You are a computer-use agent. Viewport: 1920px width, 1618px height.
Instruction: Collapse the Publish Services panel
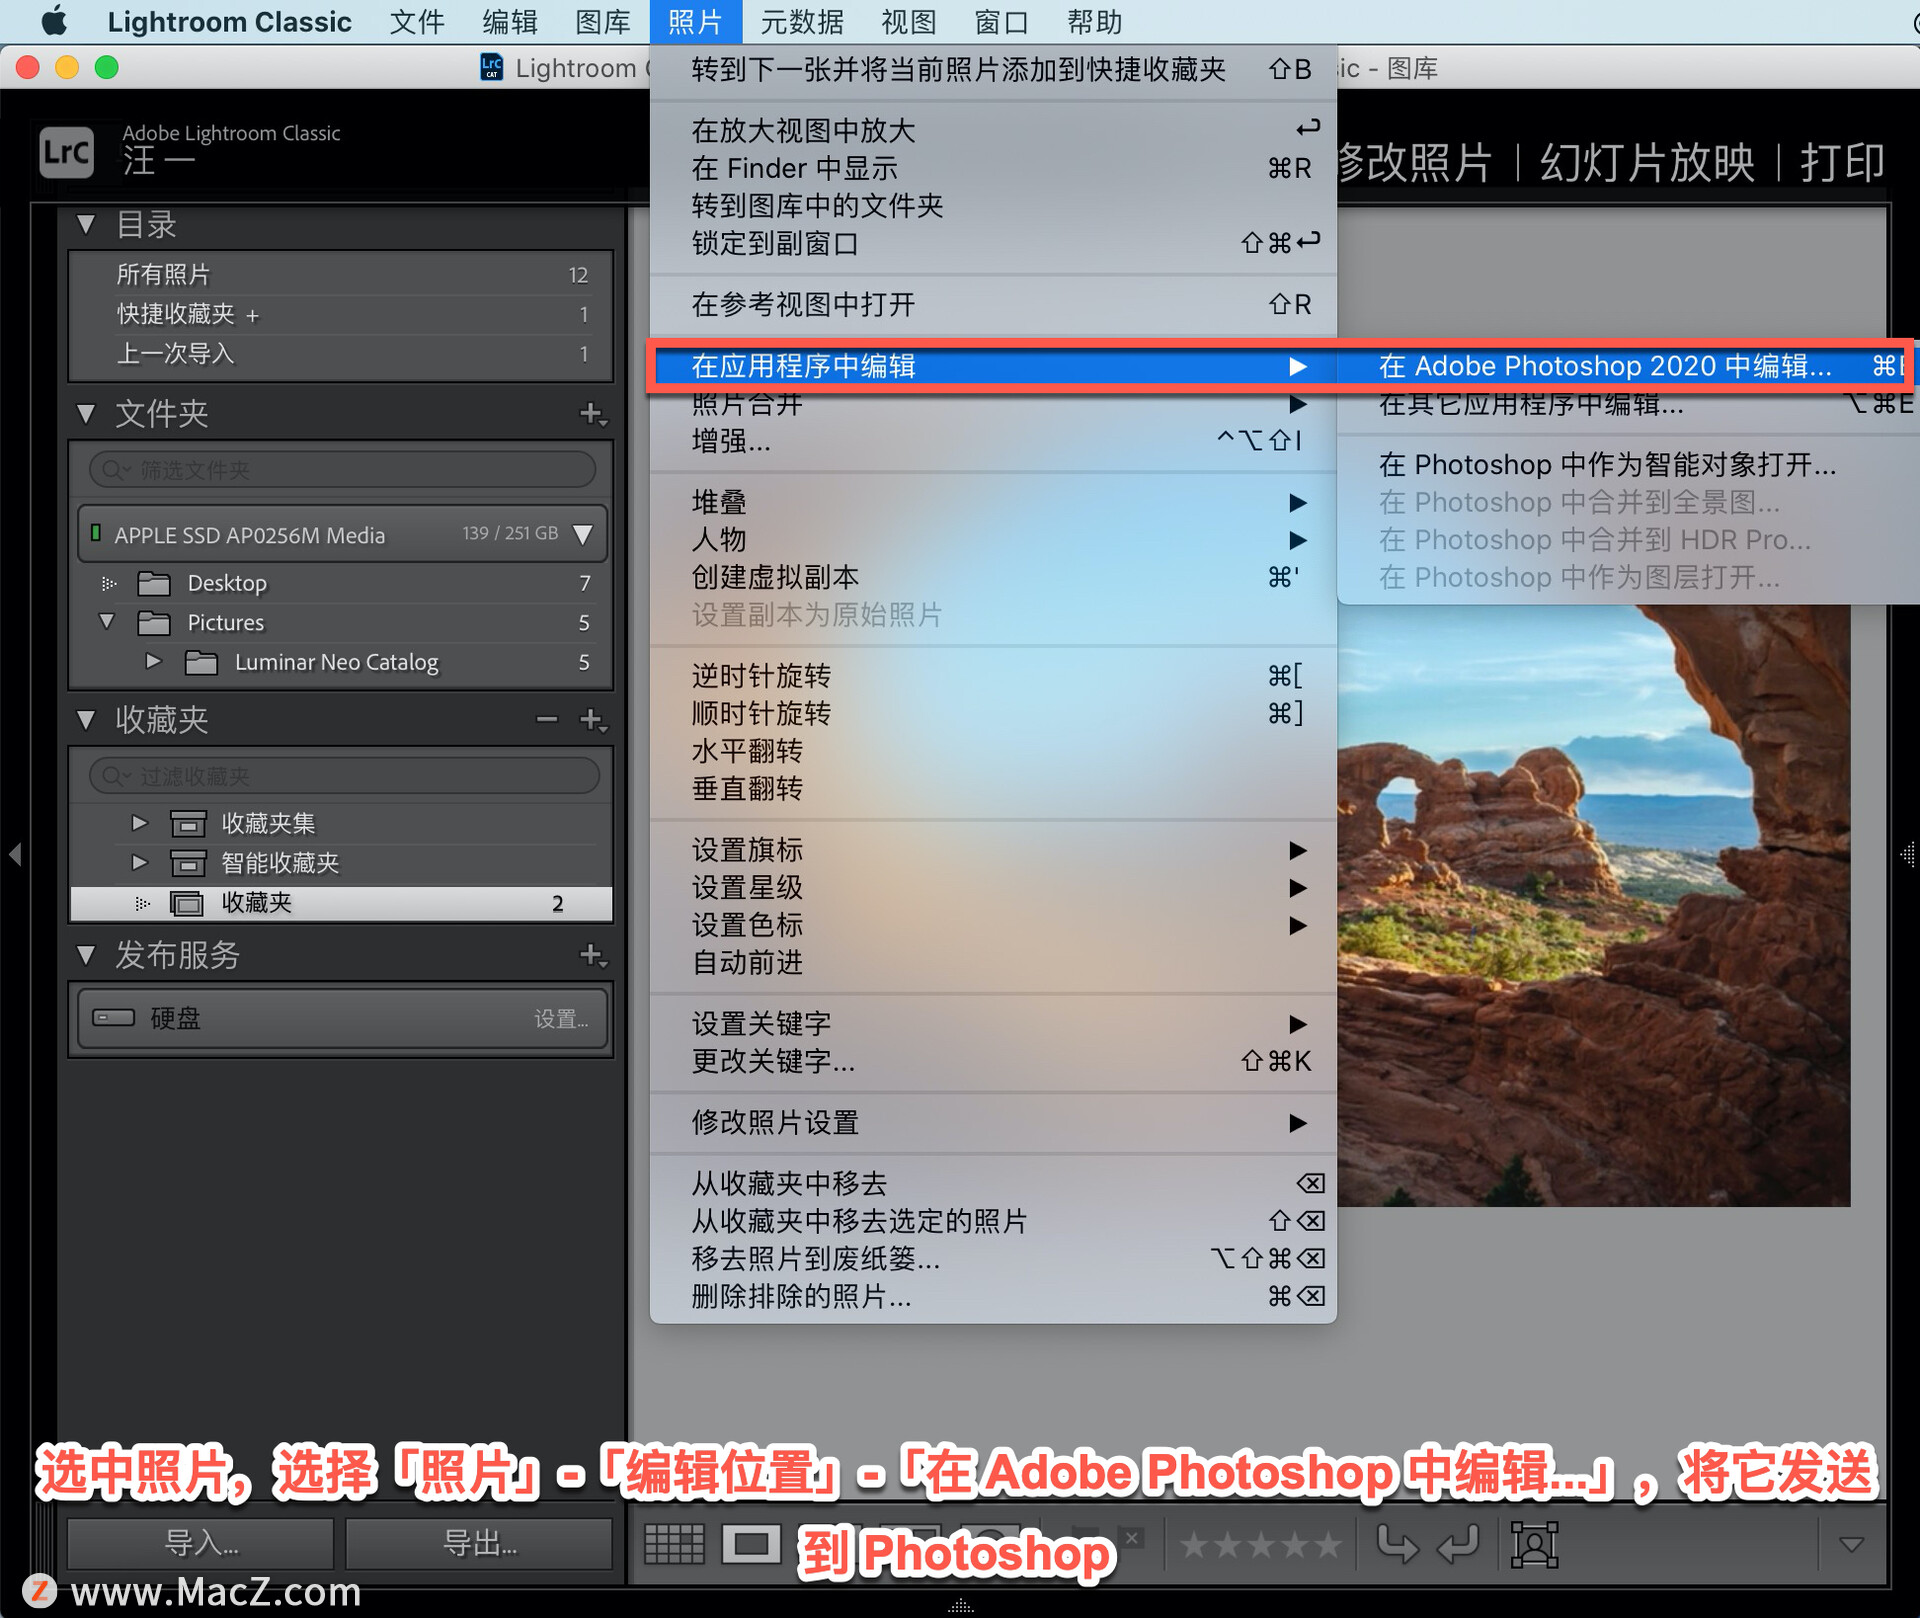tap(86, 955)
